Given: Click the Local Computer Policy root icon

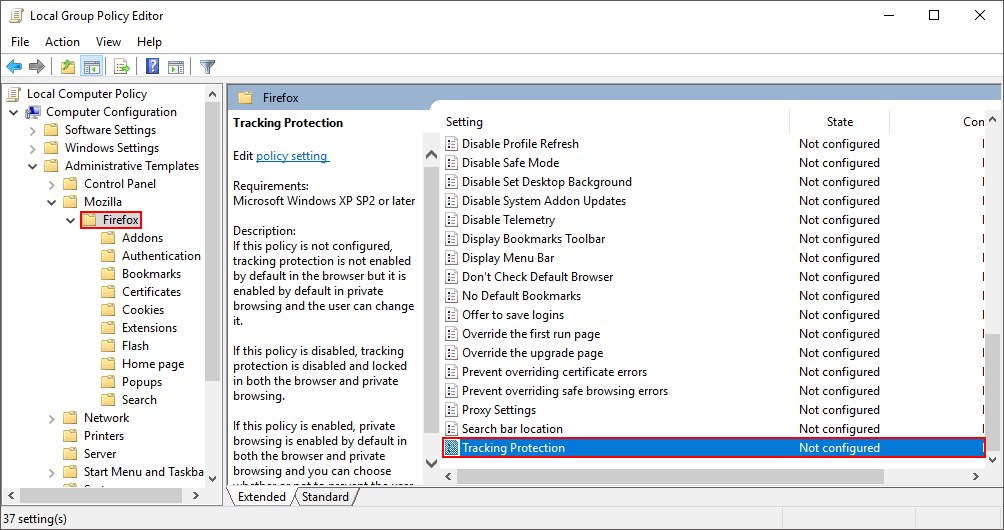Looking at the screenshot, I should (x=13, y=93).
